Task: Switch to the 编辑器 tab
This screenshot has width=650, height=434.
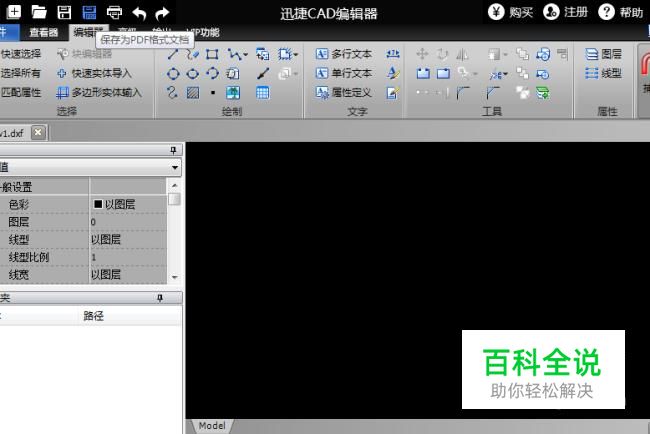Action: coord(88,32)
